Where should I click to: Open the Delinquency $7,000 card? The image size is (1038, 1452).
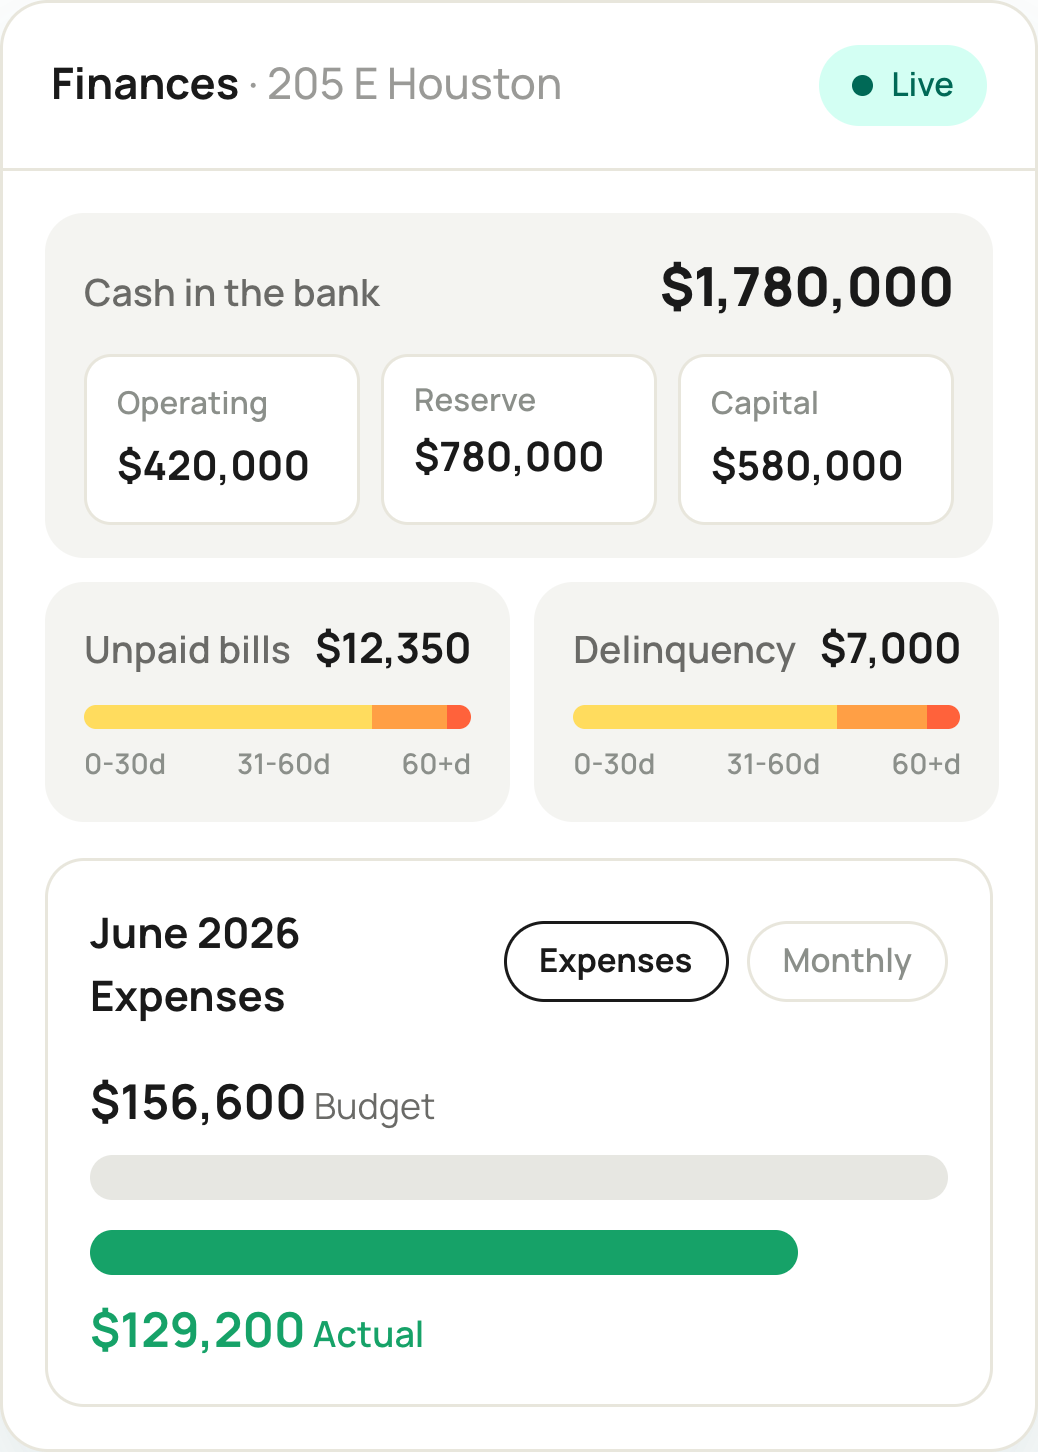767,702
